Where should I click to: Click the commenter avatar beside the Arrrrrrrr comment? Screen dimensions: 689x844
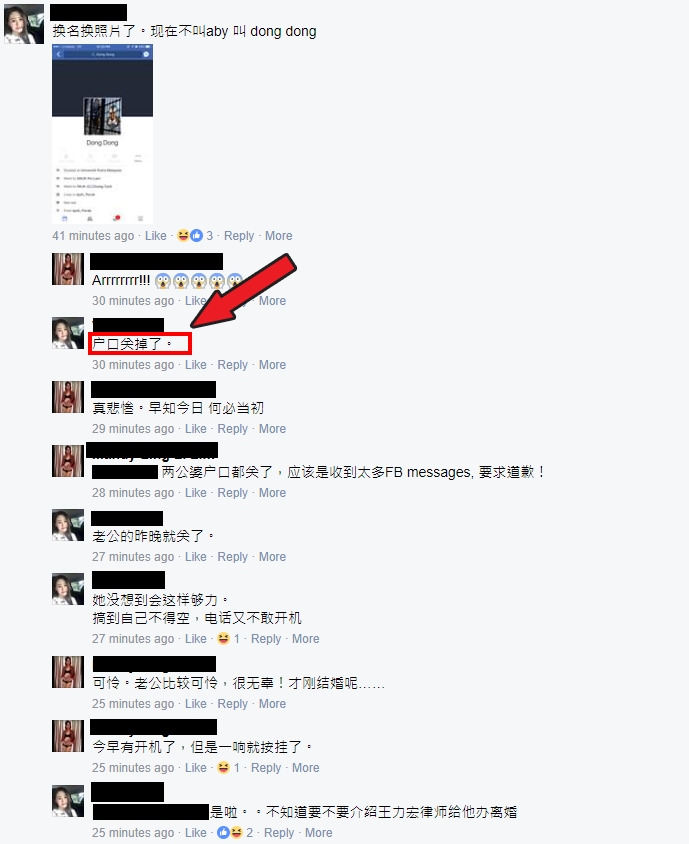click(x=68, y=269)
